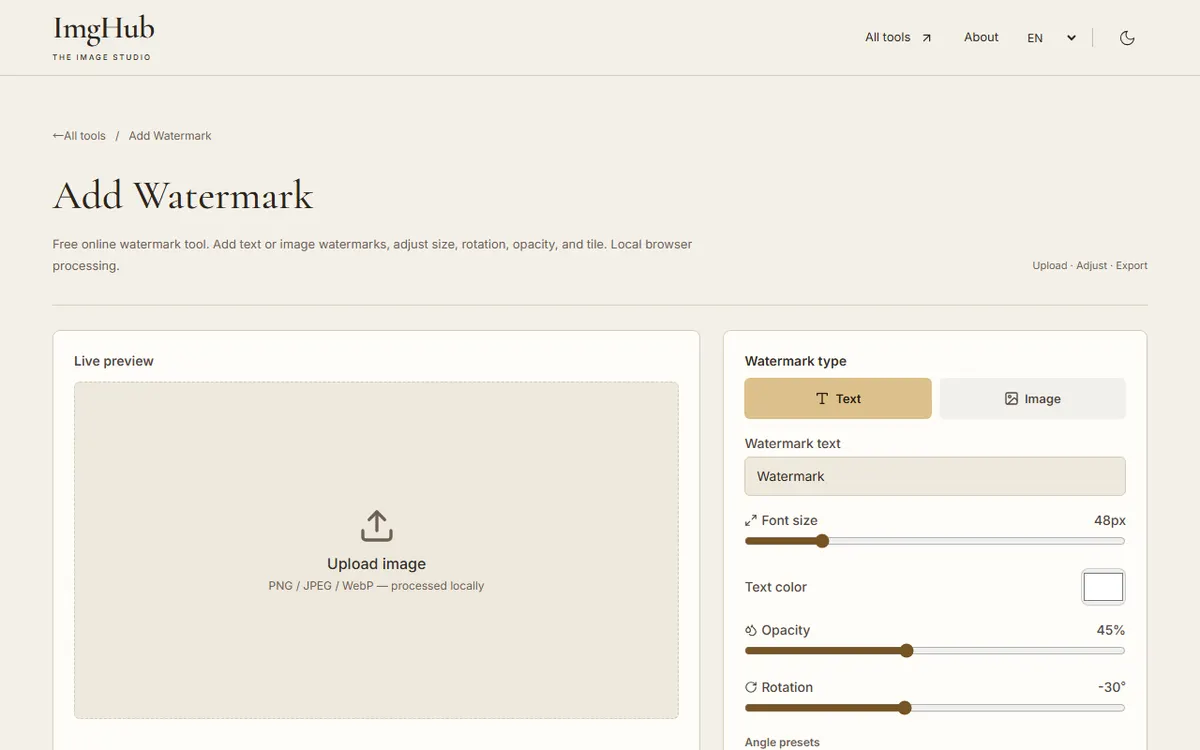
Task: Click the Angle presets label
Action: click(782, 742)
